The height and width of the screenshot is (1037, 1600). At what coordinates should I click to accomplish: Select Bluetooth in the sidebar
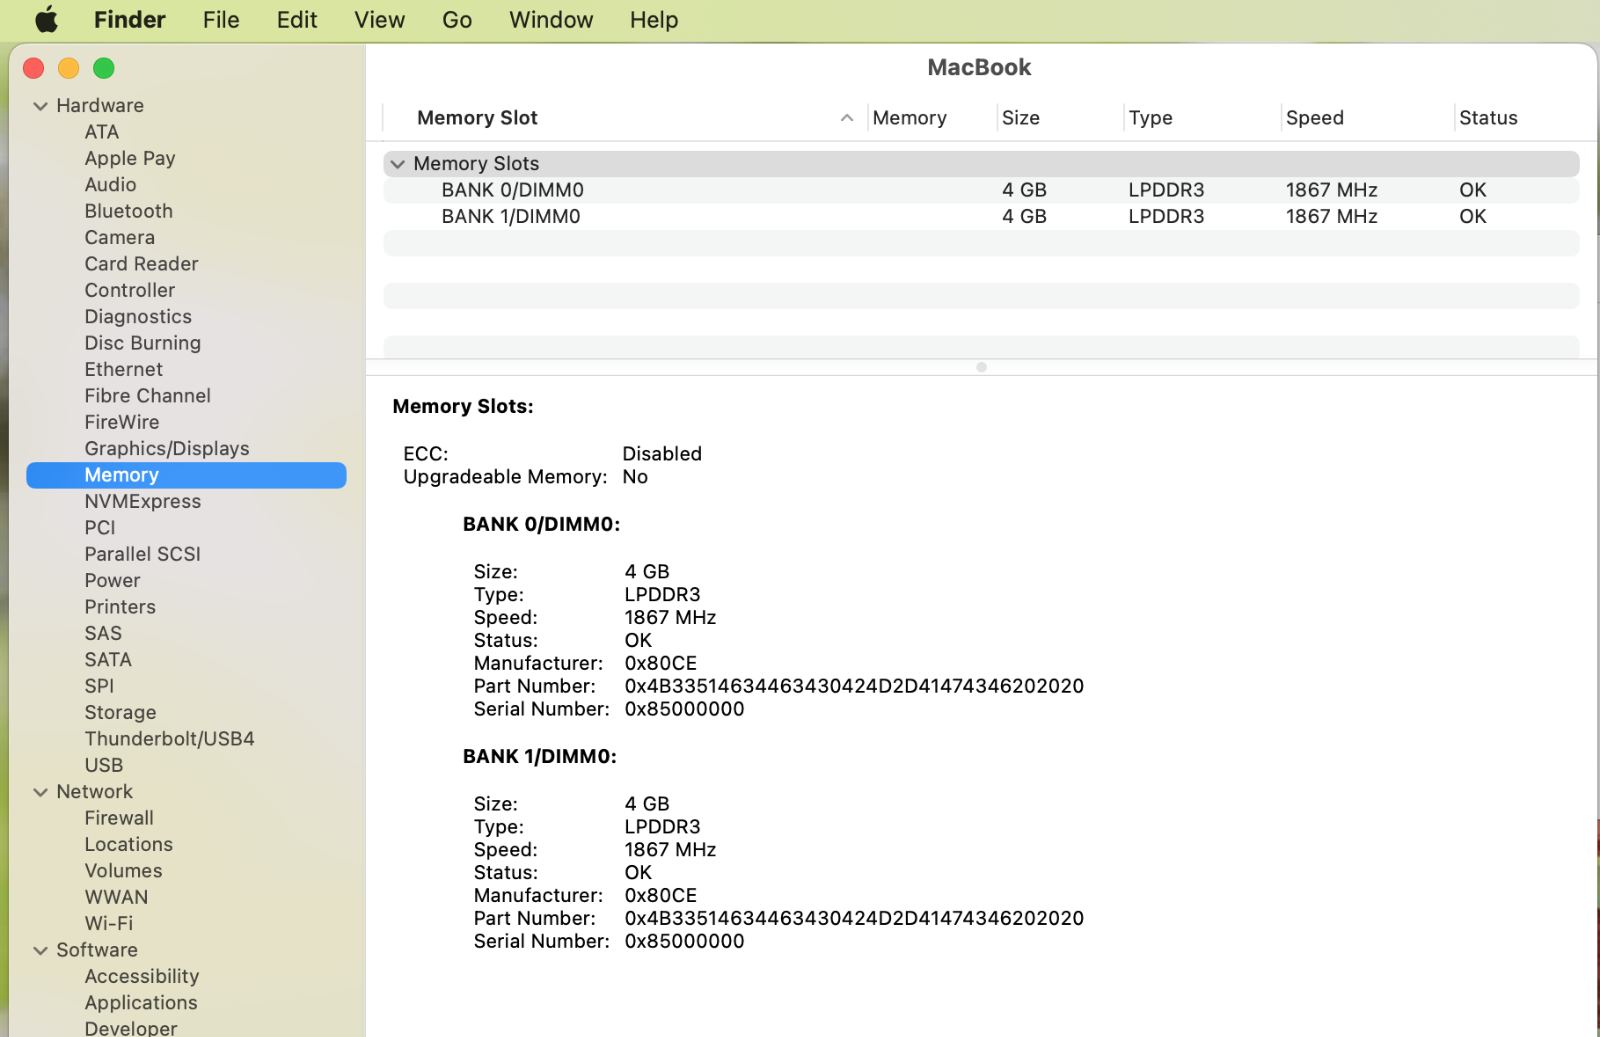tap(129, 211)
